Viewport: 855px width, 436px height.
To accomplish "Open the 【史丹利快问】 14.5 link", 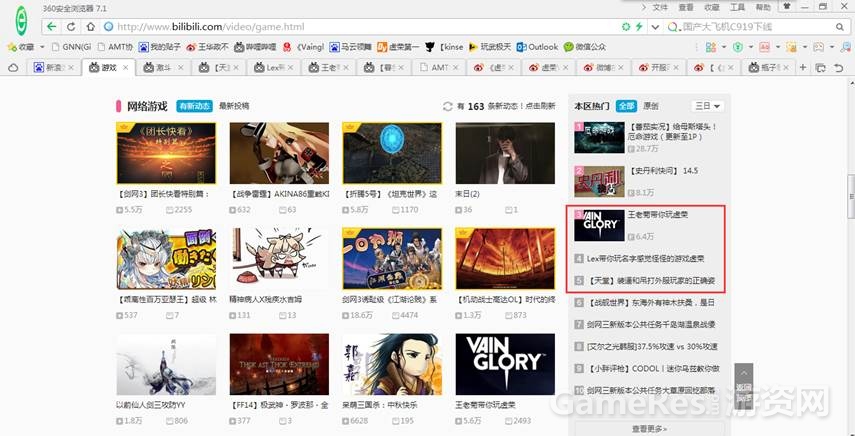I will [x=664, y=171].
